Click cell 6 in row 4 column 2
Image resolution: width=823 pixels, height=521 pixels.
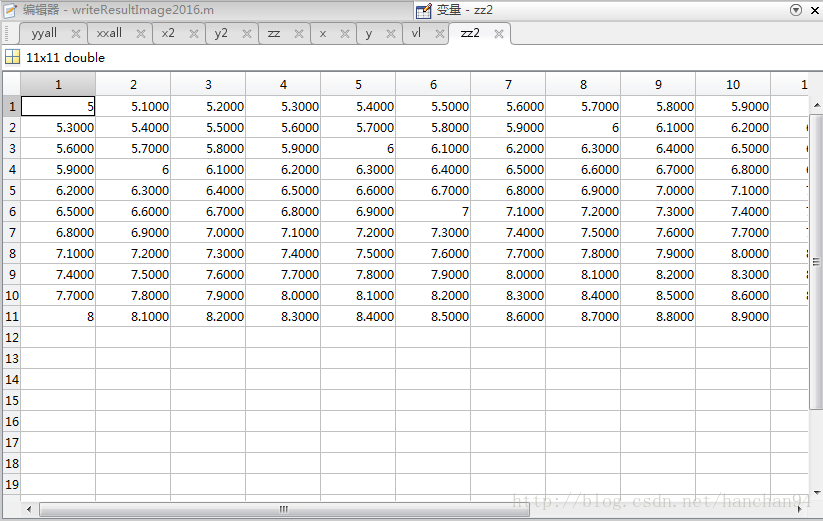(x=133, y=169)
